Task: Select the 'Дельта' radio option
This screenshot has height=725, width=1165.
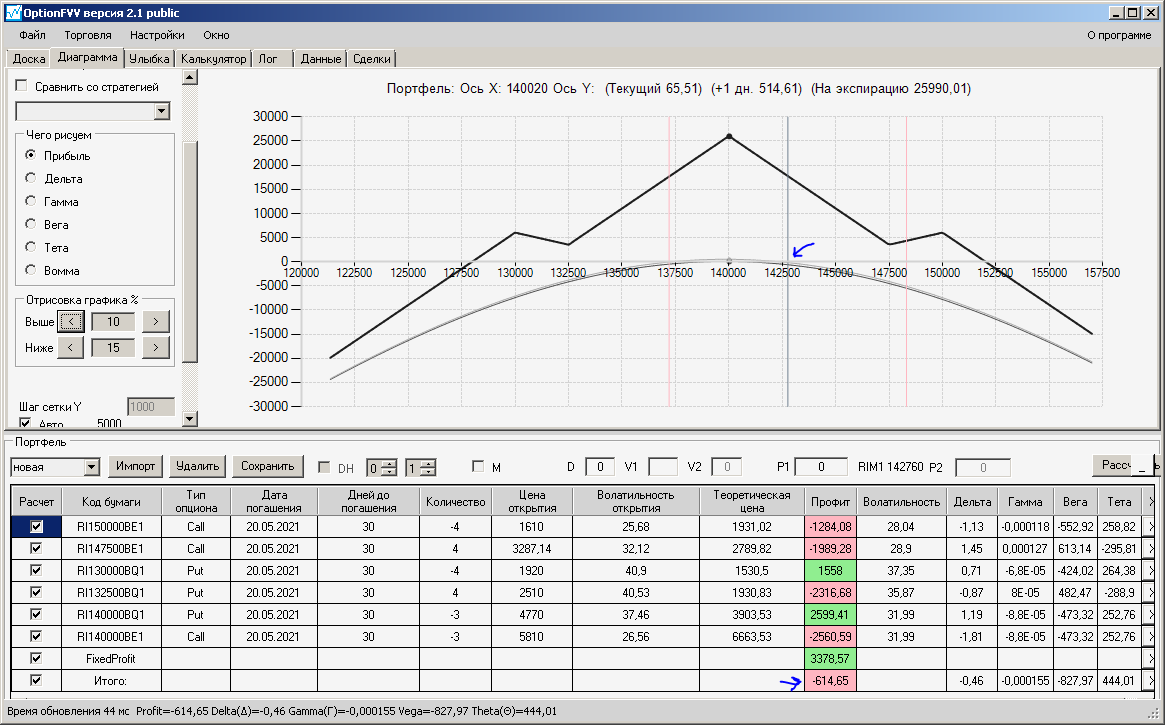Action: [x=30, y=178]
